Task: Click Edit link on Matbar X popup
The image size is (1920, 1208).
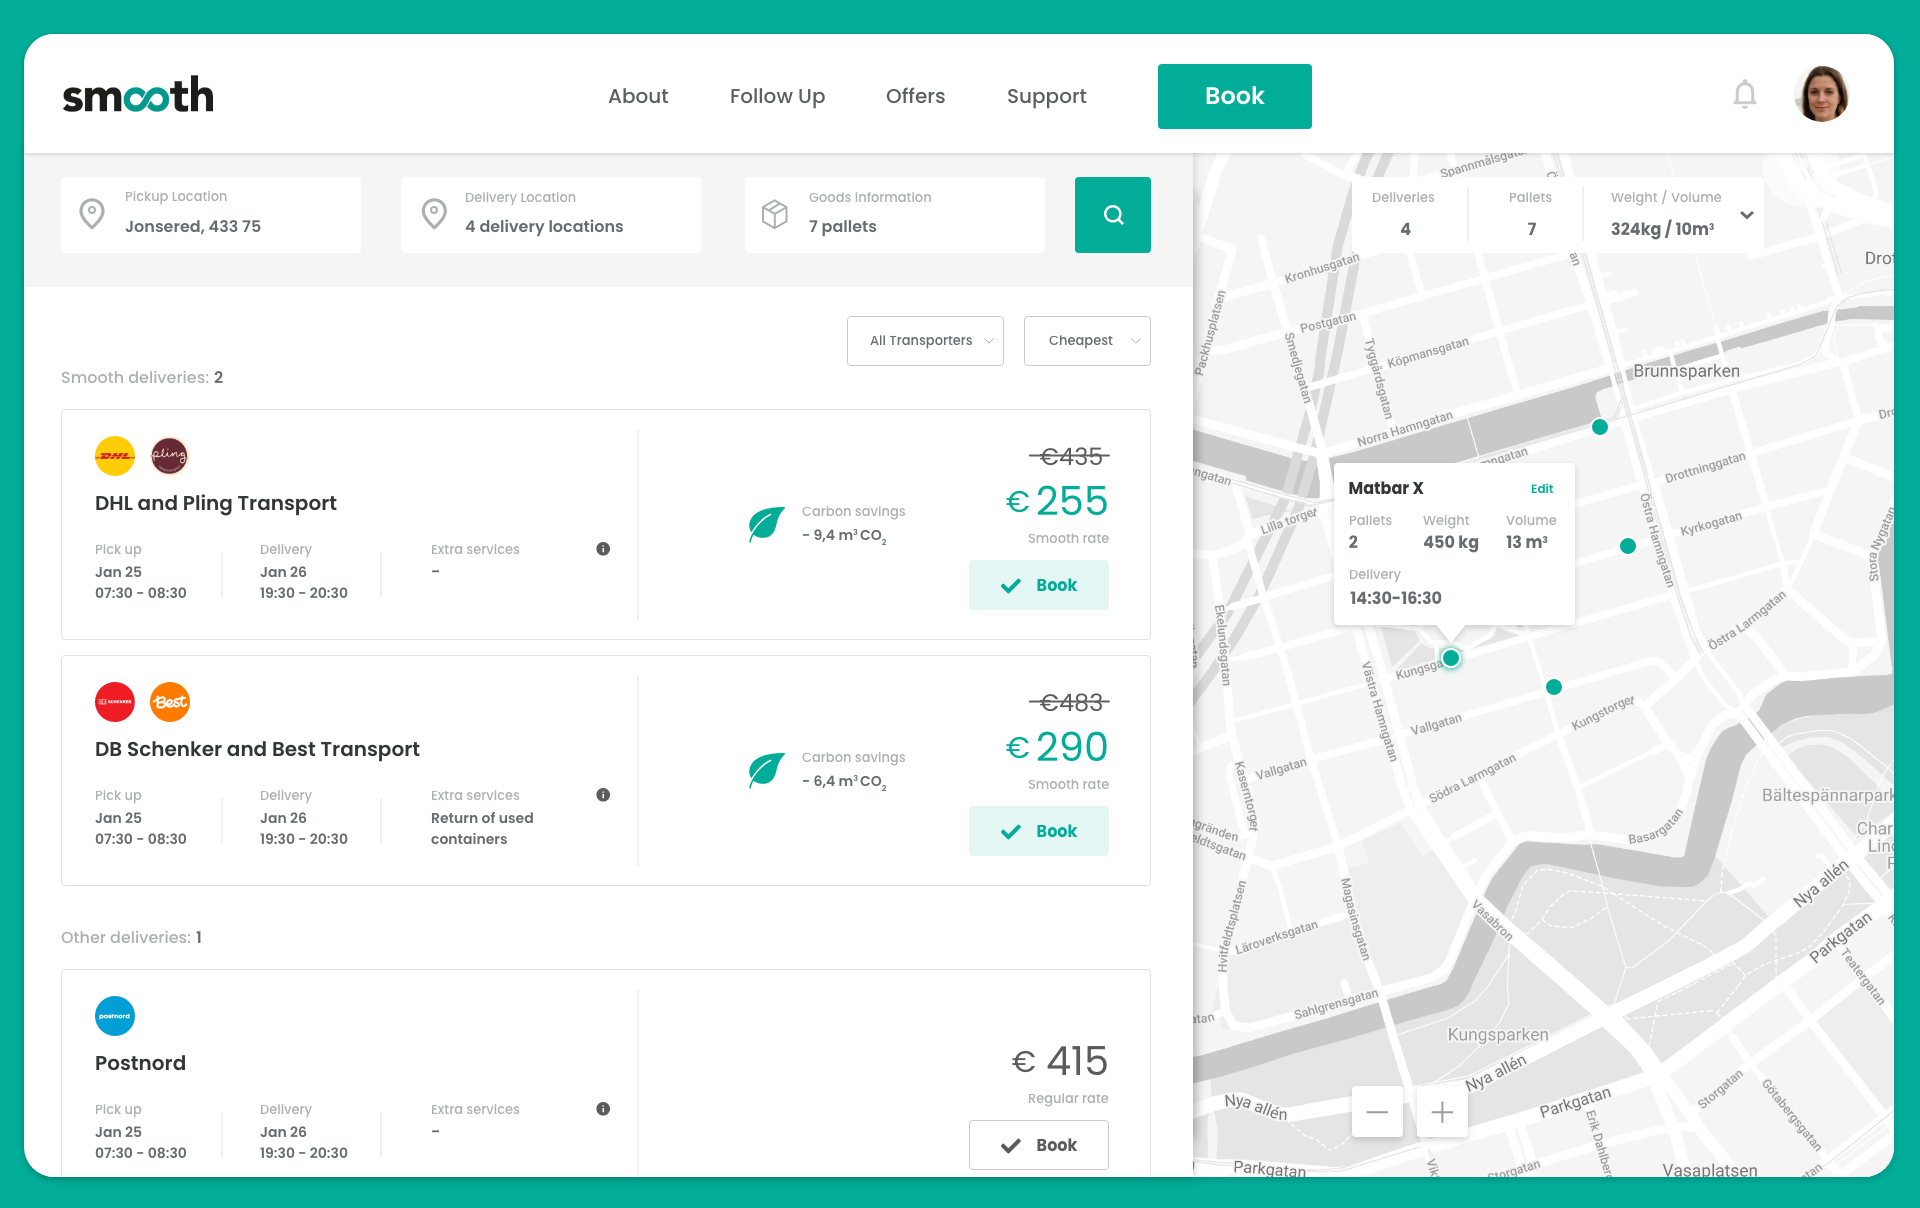Action: 1541,489
